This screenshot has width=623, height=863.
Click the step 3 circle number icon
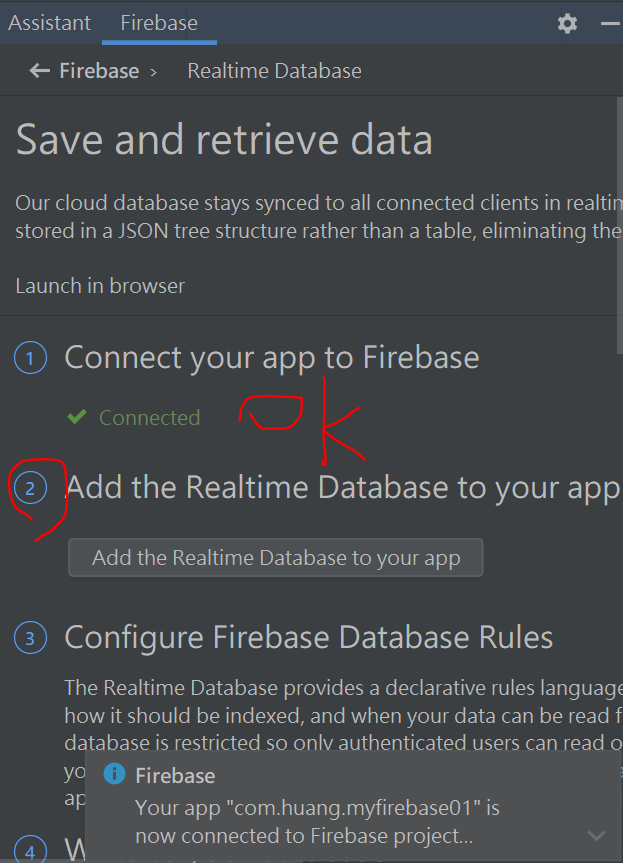click(x=30, y=637)
